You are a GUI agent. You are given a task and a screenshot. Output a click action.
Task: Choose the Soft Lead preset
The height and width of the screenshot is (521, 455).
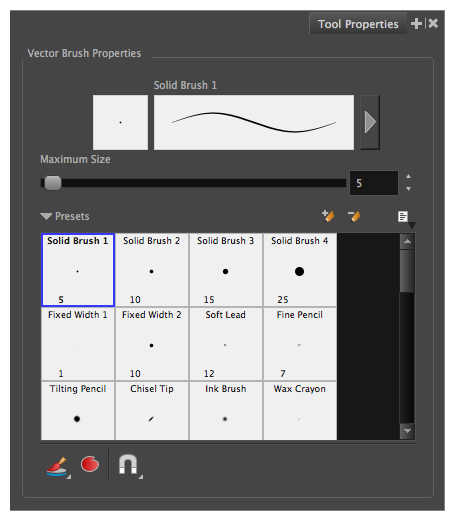tap(226, 344)
